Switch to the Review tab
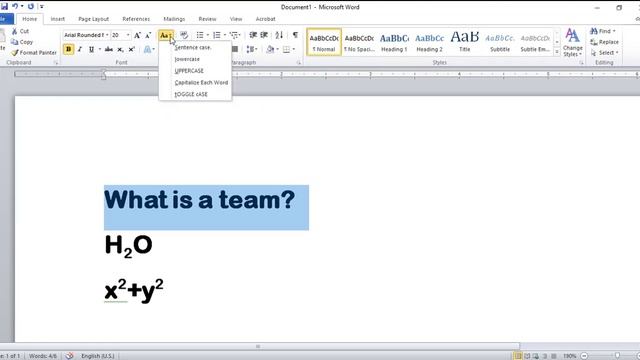 [x=207, y=19]
